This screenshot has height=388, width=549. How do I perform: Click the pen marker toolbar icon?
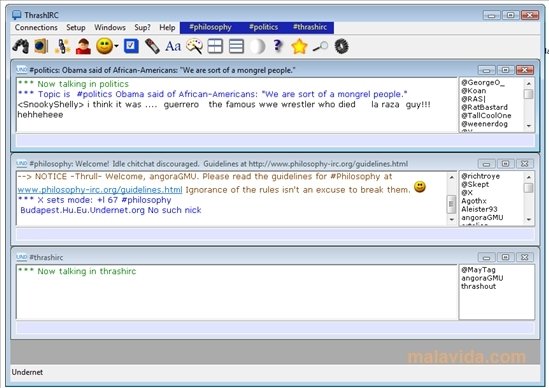pos(152,46)
